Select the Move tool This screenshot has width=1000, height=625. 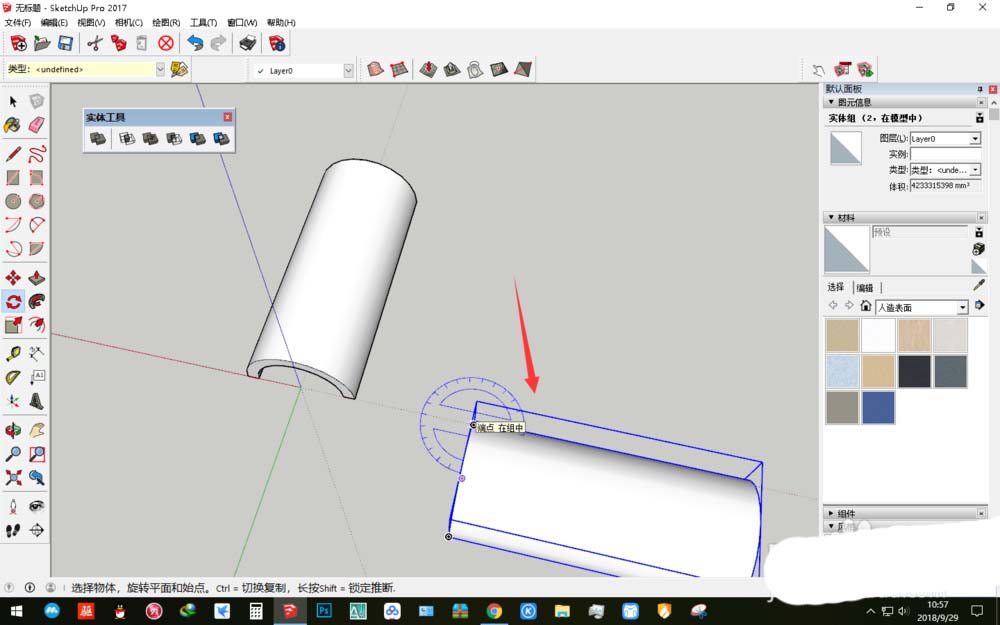[13, 277]
